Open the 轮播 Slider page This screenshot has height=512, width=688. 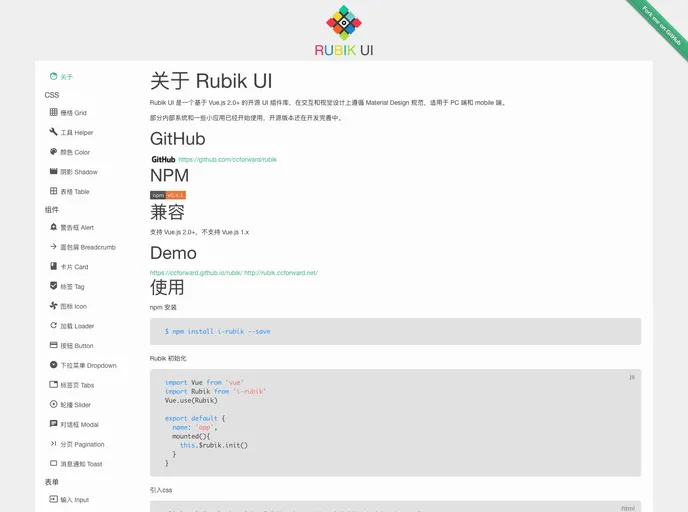point(75,405)
